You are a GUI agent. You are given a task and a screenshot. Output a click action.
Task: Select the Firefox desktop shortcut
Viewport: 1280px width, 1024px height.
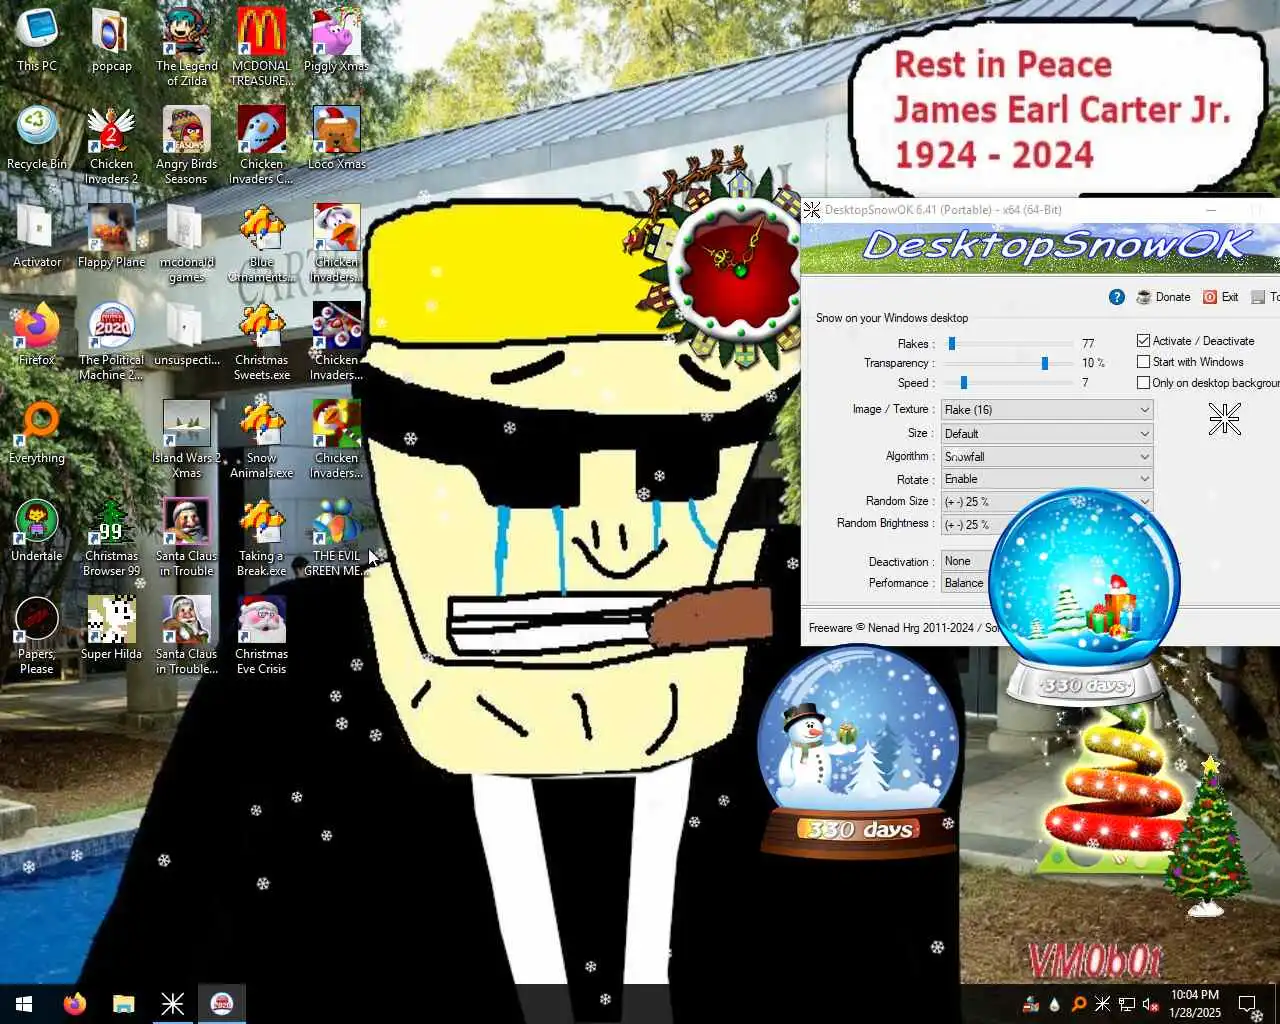pos(37,336)
